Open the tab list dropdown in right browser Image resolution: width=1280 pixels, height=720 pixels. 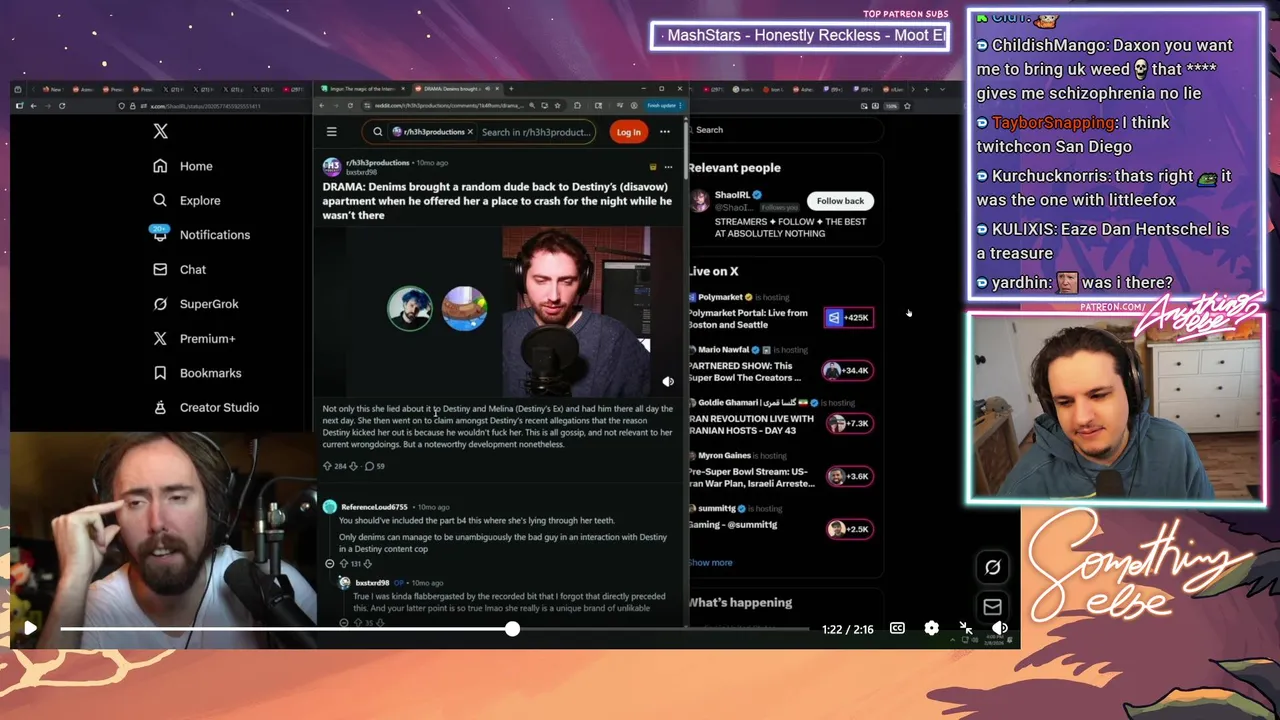pos(942,89)
